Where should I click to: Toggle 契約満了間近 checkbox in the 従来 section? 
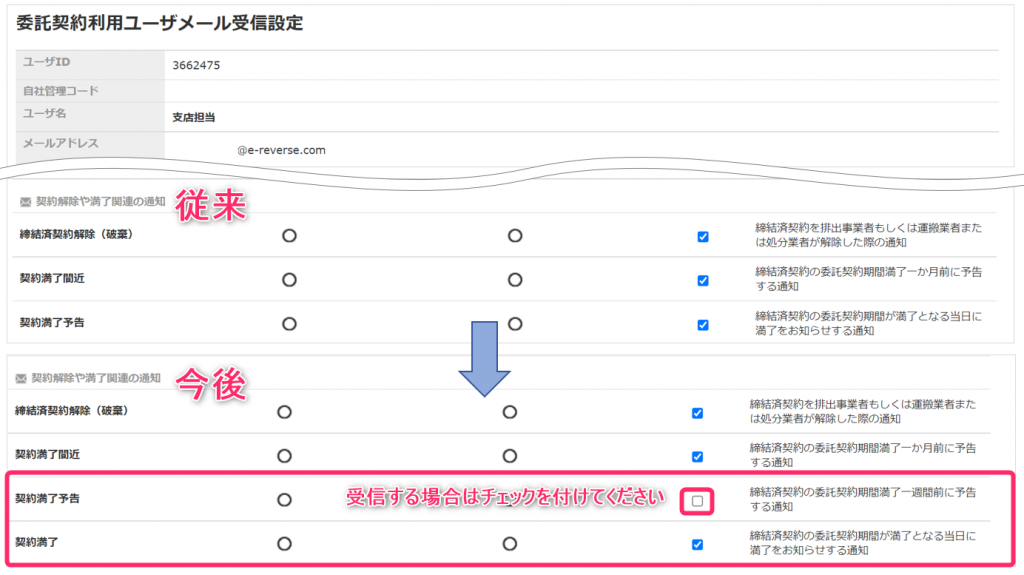(x=703, y=280)
